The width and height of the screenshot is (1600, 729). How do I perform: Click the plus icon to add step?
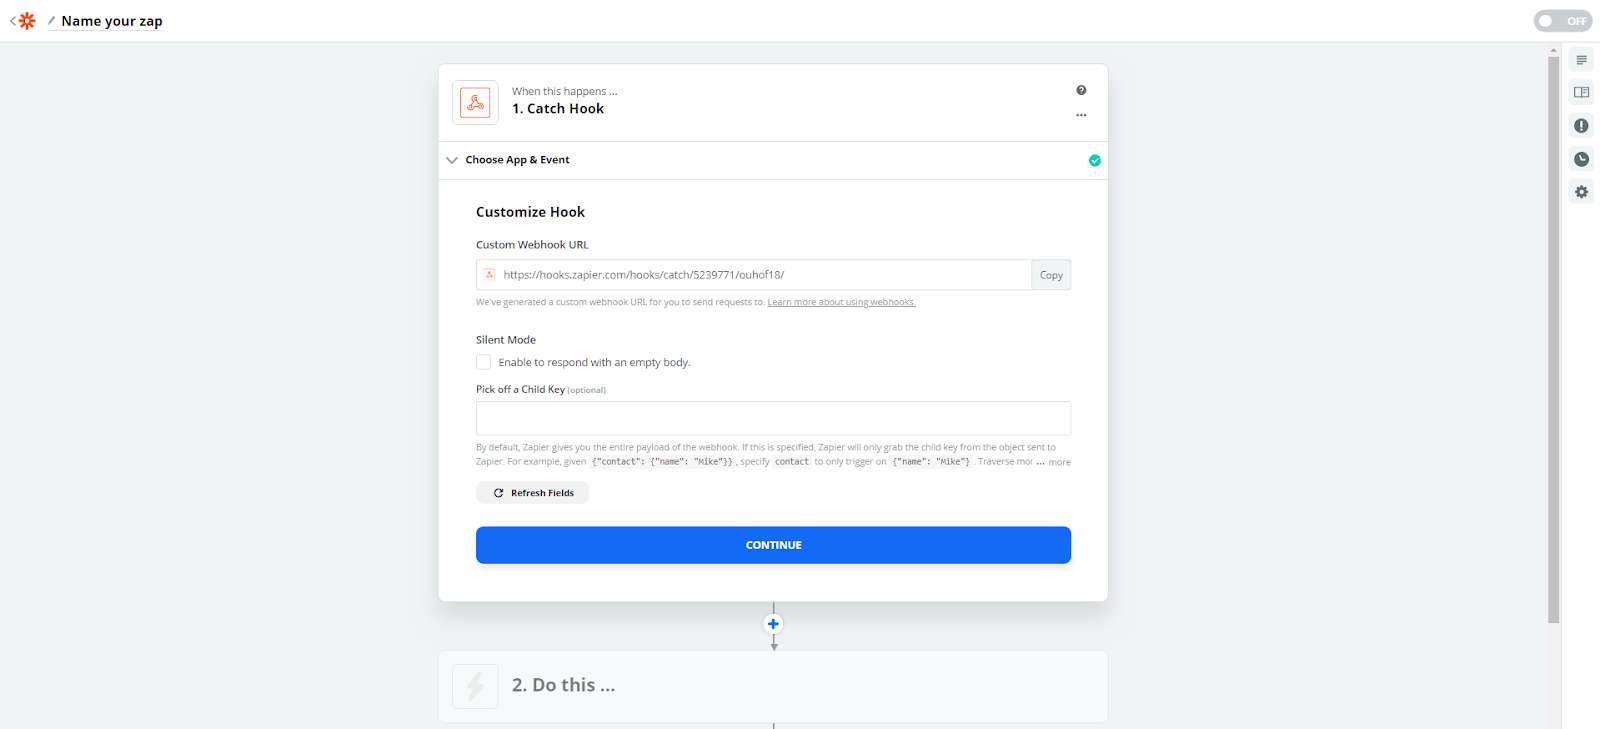773,624
